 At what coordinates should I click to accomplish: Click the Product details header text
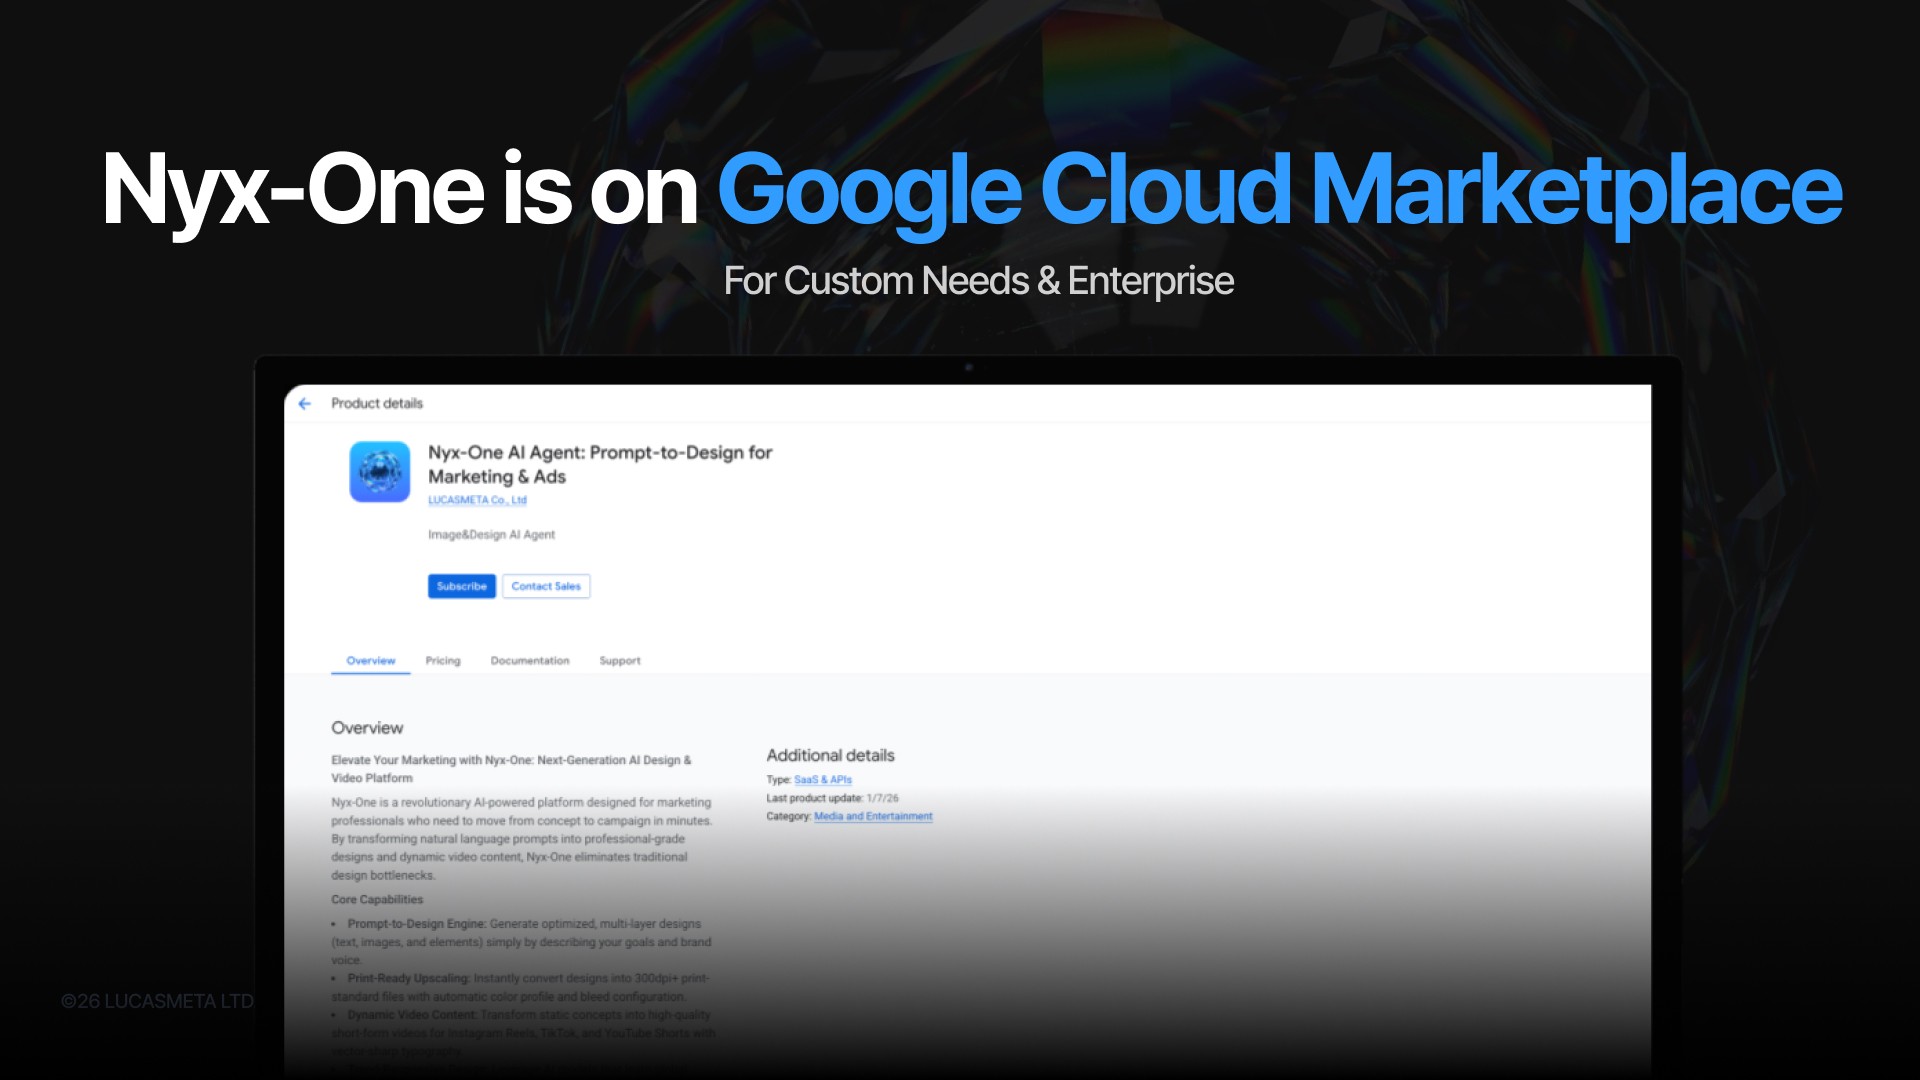click(x=377, y=403)
